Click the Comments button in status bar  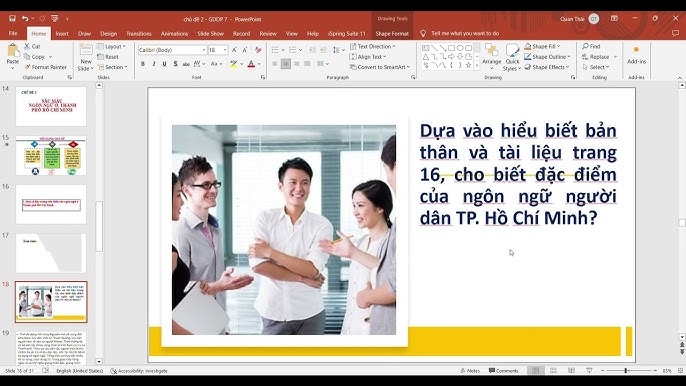pyautogui.click(x=504, y=371)
